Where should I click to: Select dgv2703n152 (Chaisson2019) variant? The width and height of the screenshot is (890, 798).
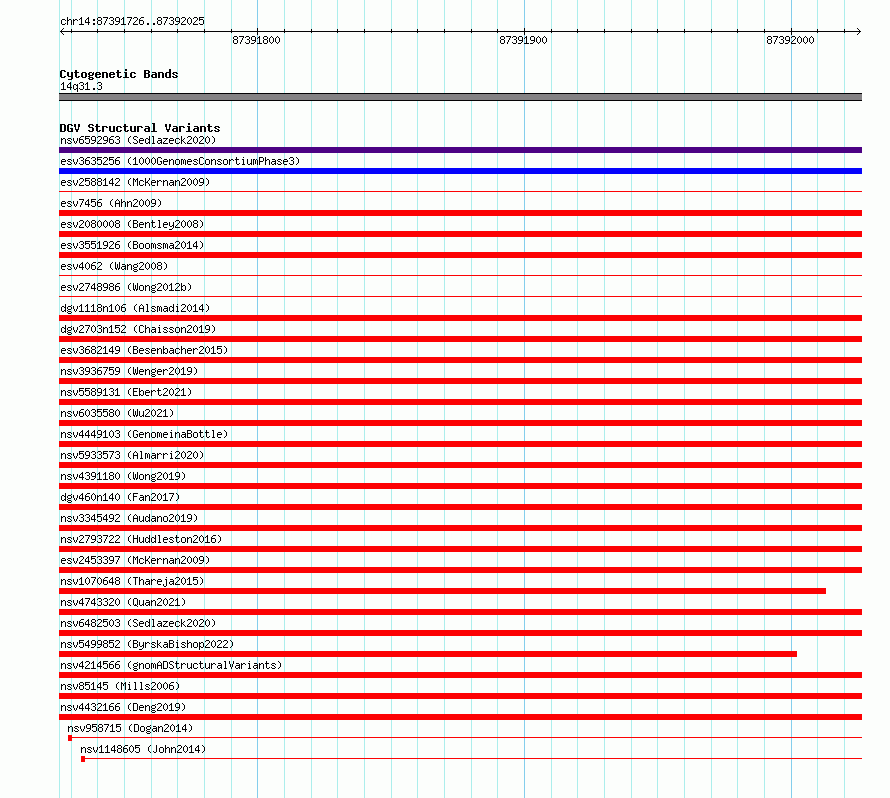[x=138, y=329]
